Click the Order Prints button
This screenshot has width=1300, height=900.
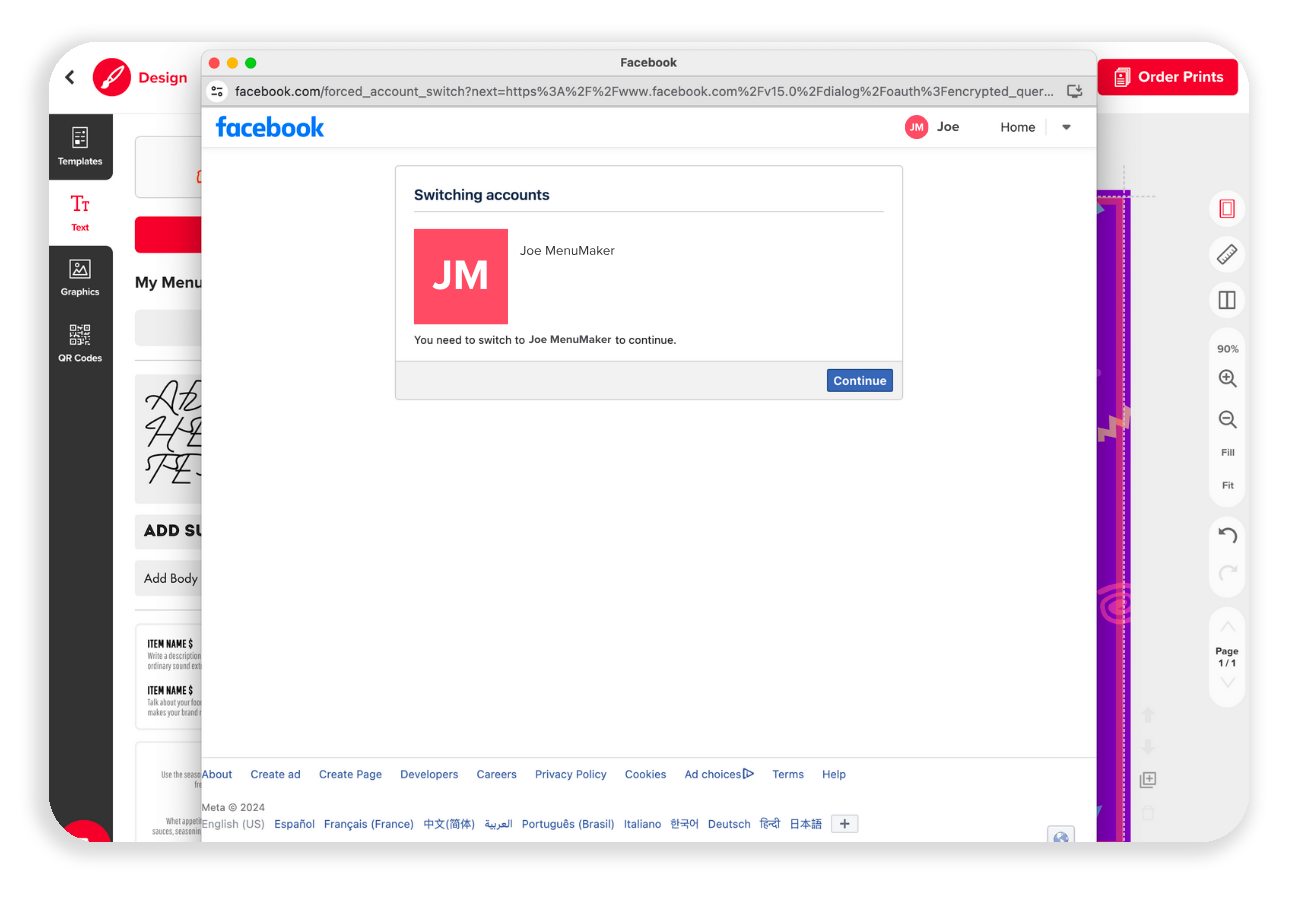1167,77
